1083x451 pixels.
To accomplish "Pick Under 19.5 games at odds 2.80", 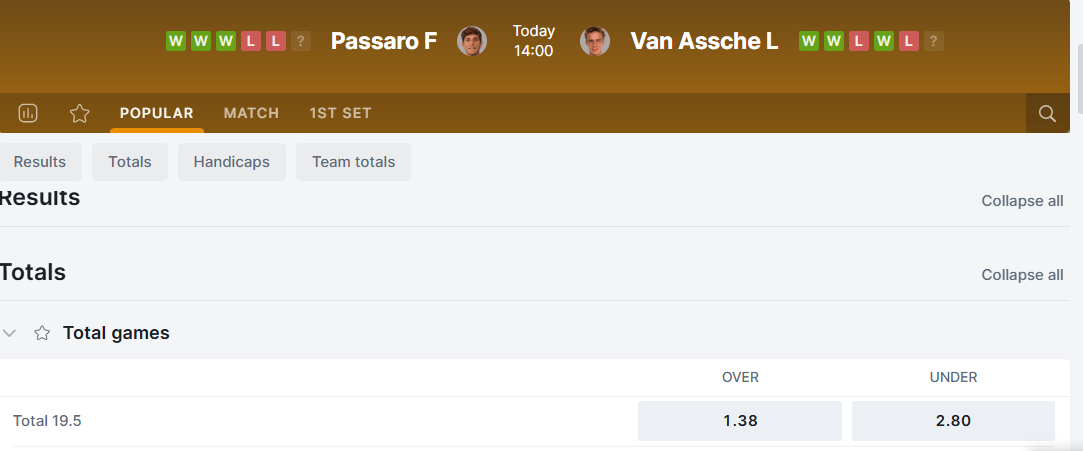I will 953,421.
